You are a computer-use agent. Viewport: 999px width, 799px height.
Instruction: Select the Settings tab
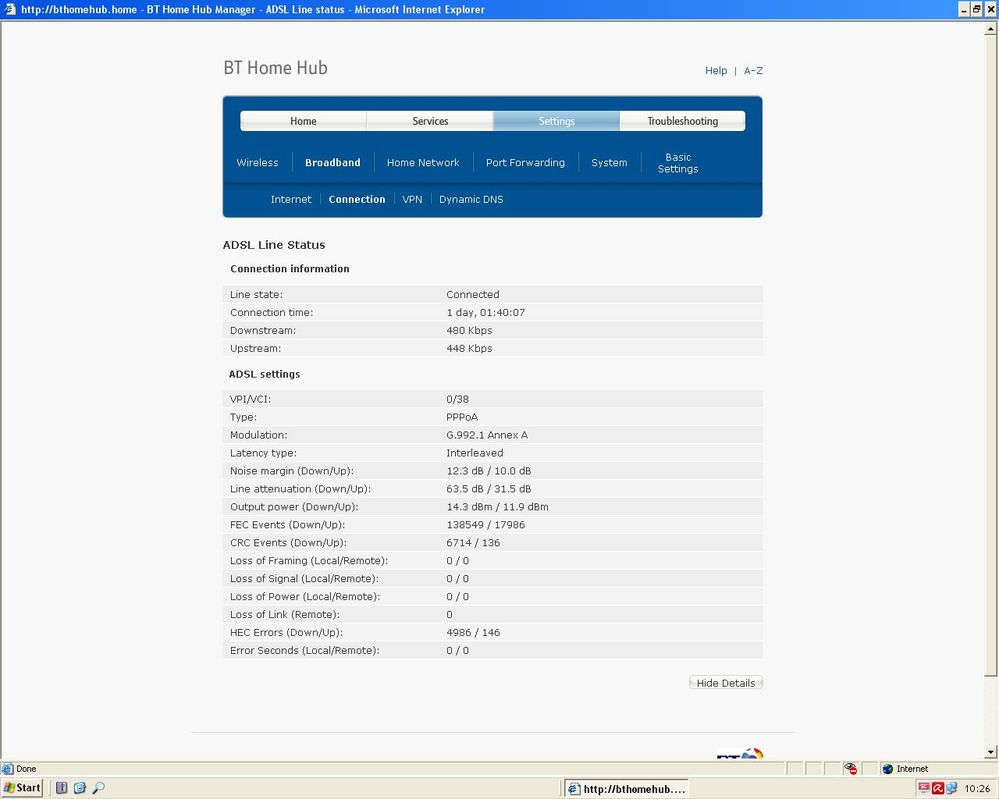[556, 121]
